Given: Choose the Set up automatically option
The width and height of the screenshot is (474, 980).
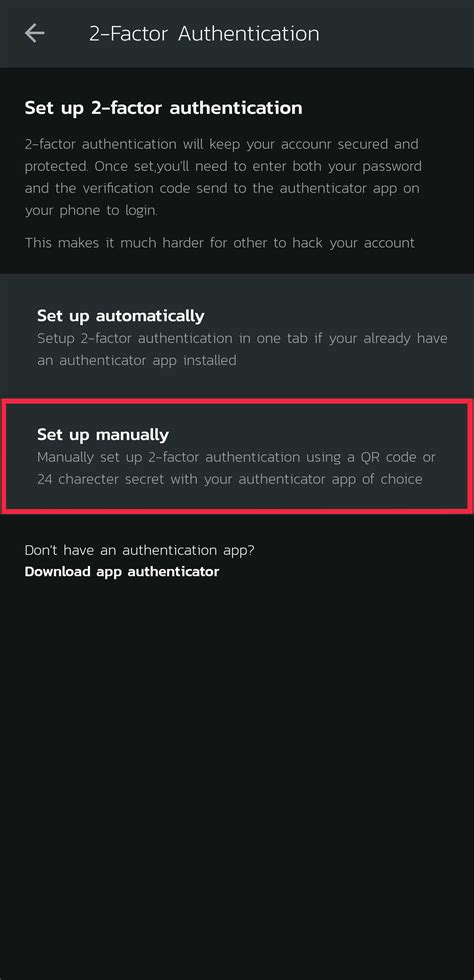Looking at the screenshot, I should (x=237, y=338).
